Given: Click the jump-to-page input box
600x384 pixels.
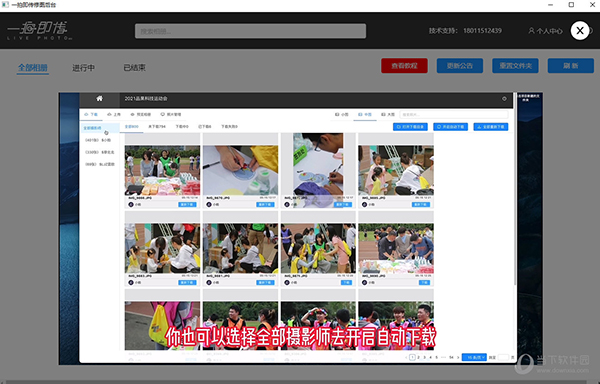Looking at the screenshot, I should coord(503,357).
